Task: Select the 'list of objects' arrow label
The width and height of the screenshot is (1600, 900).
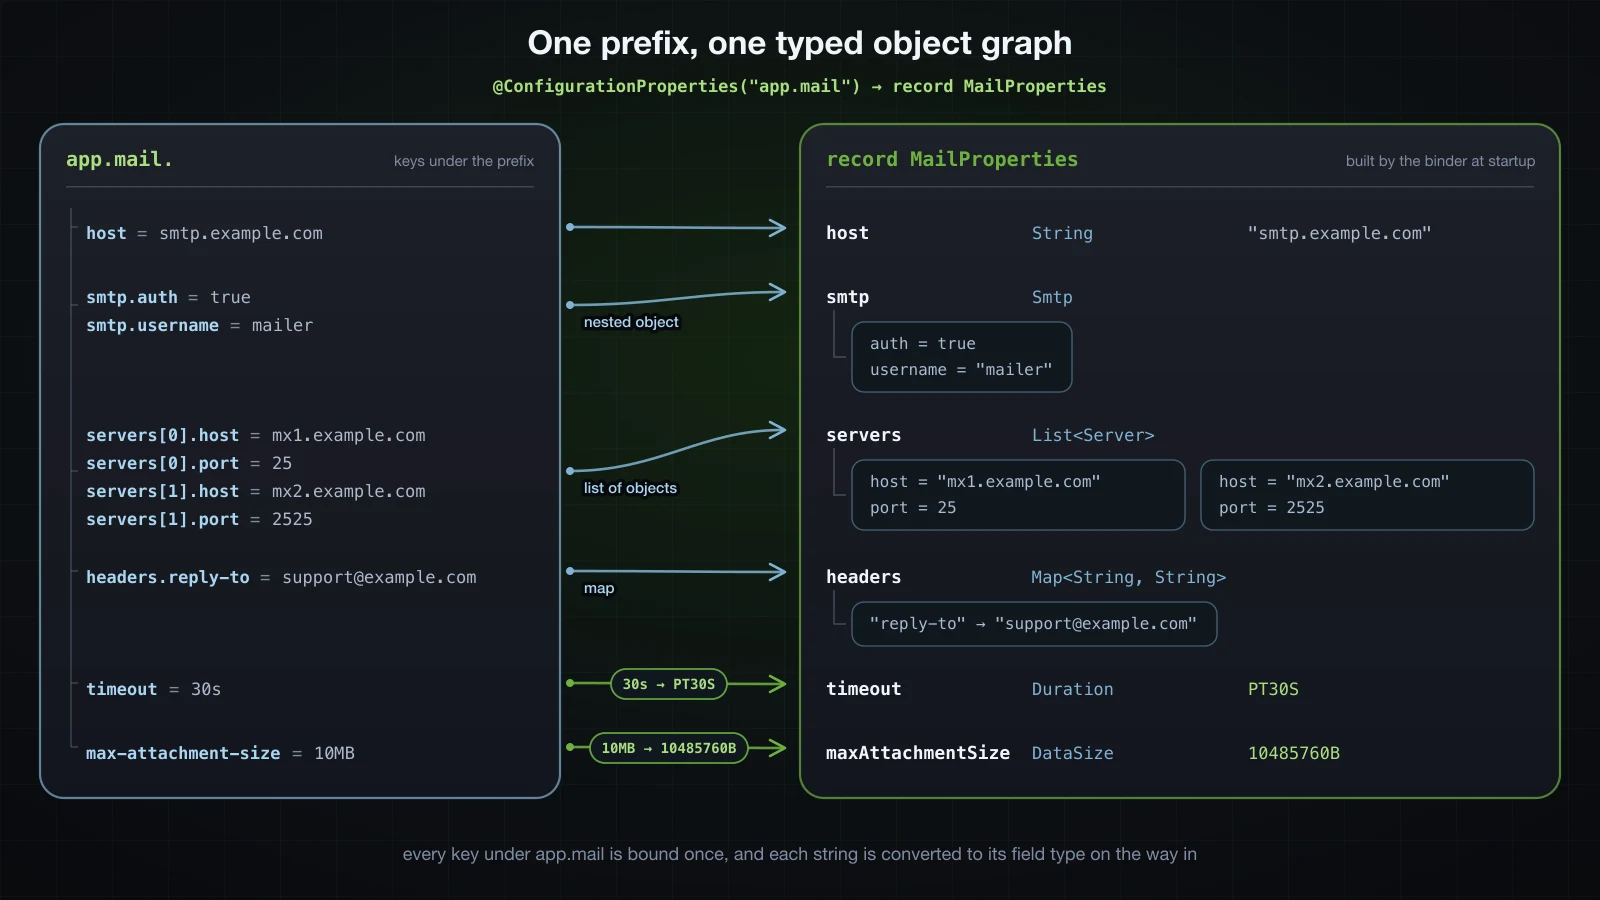Action: pos(630,488)
